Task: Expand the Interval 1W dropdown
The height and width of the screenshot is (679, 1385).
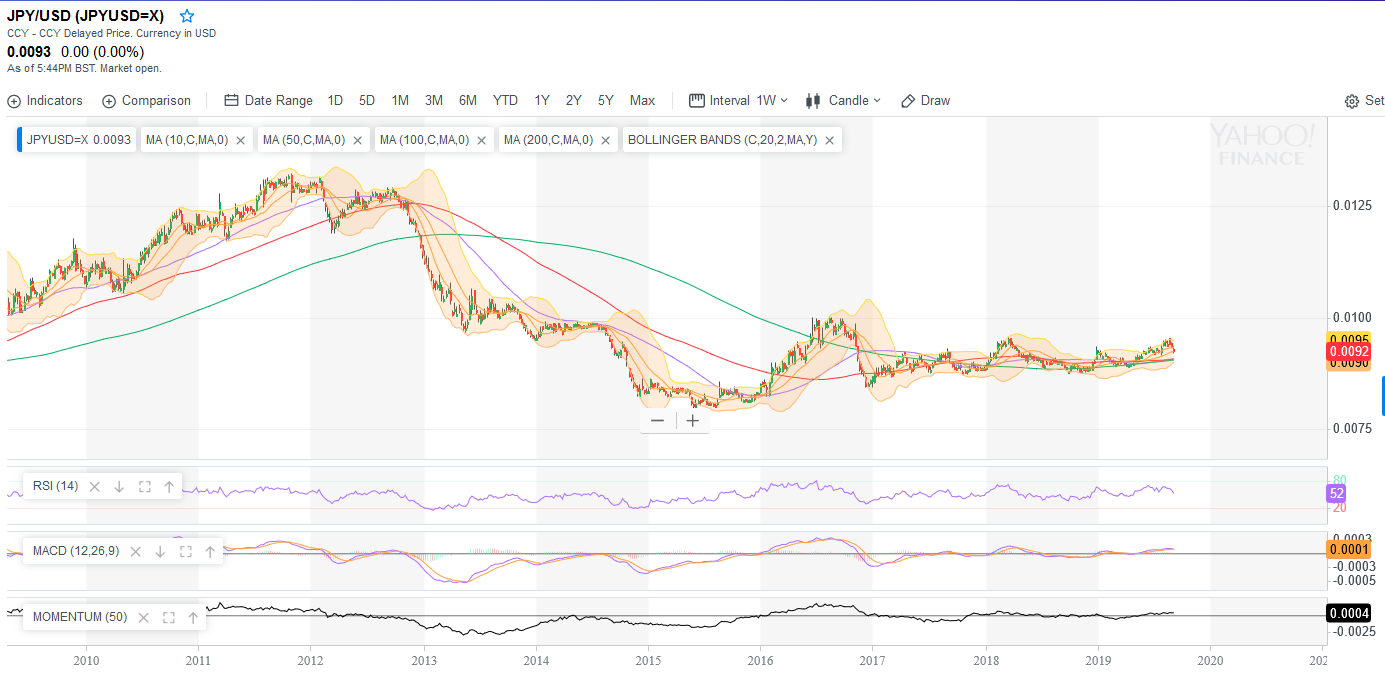Action: click(x=738, y=101)
